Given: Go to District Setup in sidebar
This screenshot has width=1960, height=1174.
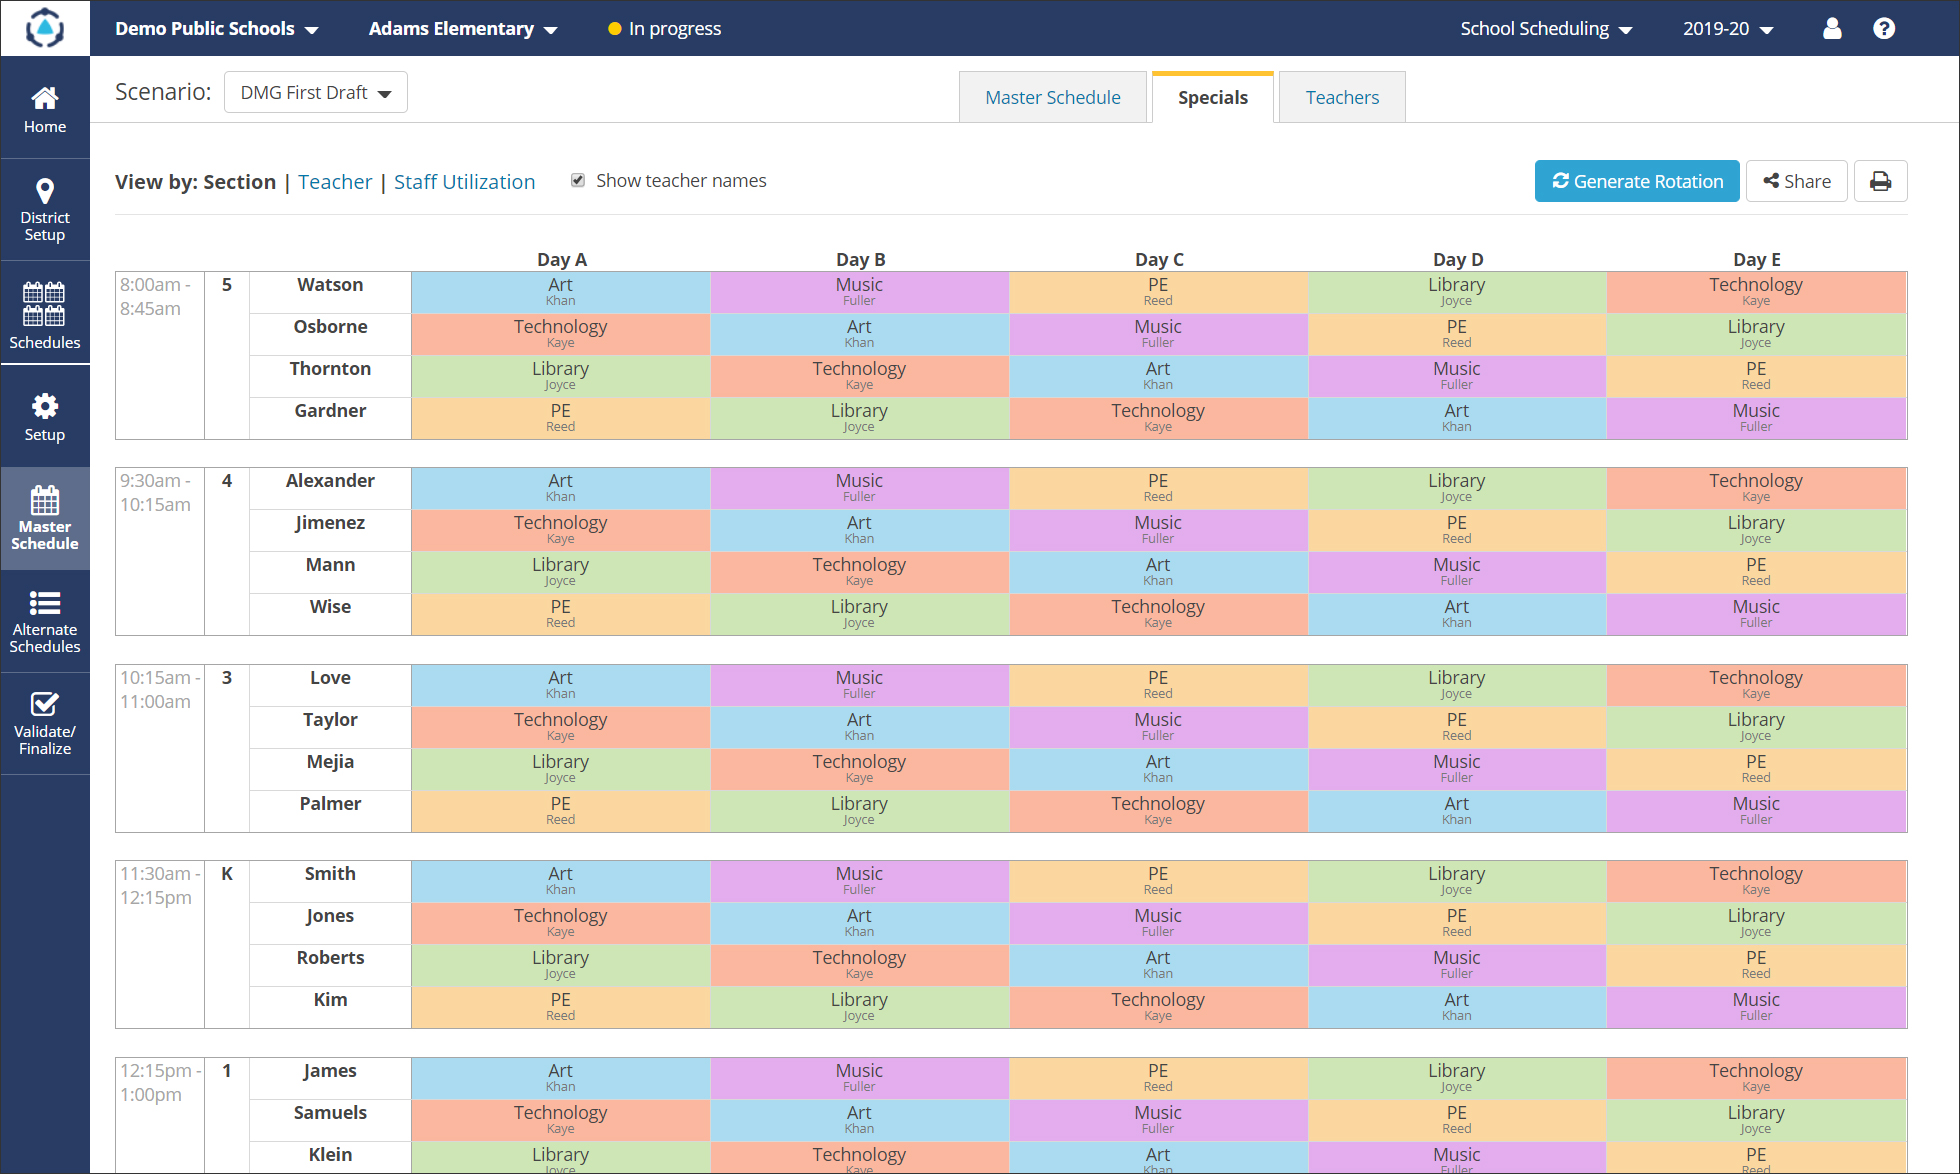Looking at the screenshot, I should pos(45,210).
